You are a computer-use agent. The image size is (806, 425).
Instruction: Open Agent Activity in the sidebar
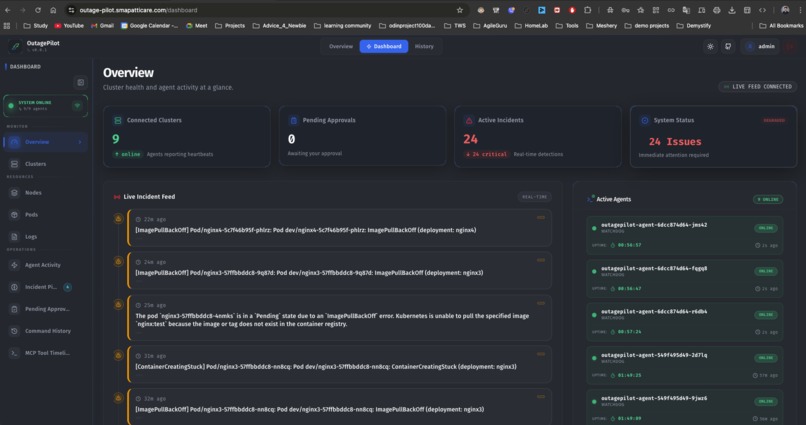coord(45,265)
